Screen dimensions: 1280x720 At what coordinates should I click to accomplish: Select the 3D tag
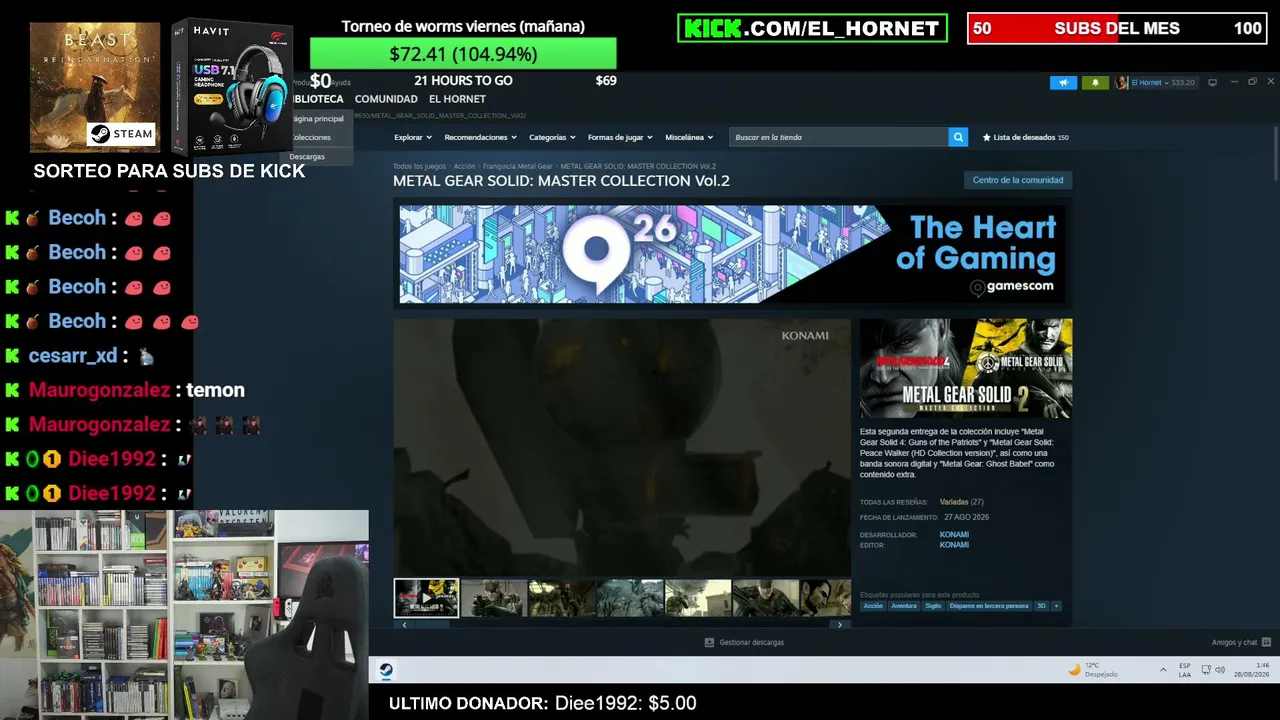pos(1041,606)
